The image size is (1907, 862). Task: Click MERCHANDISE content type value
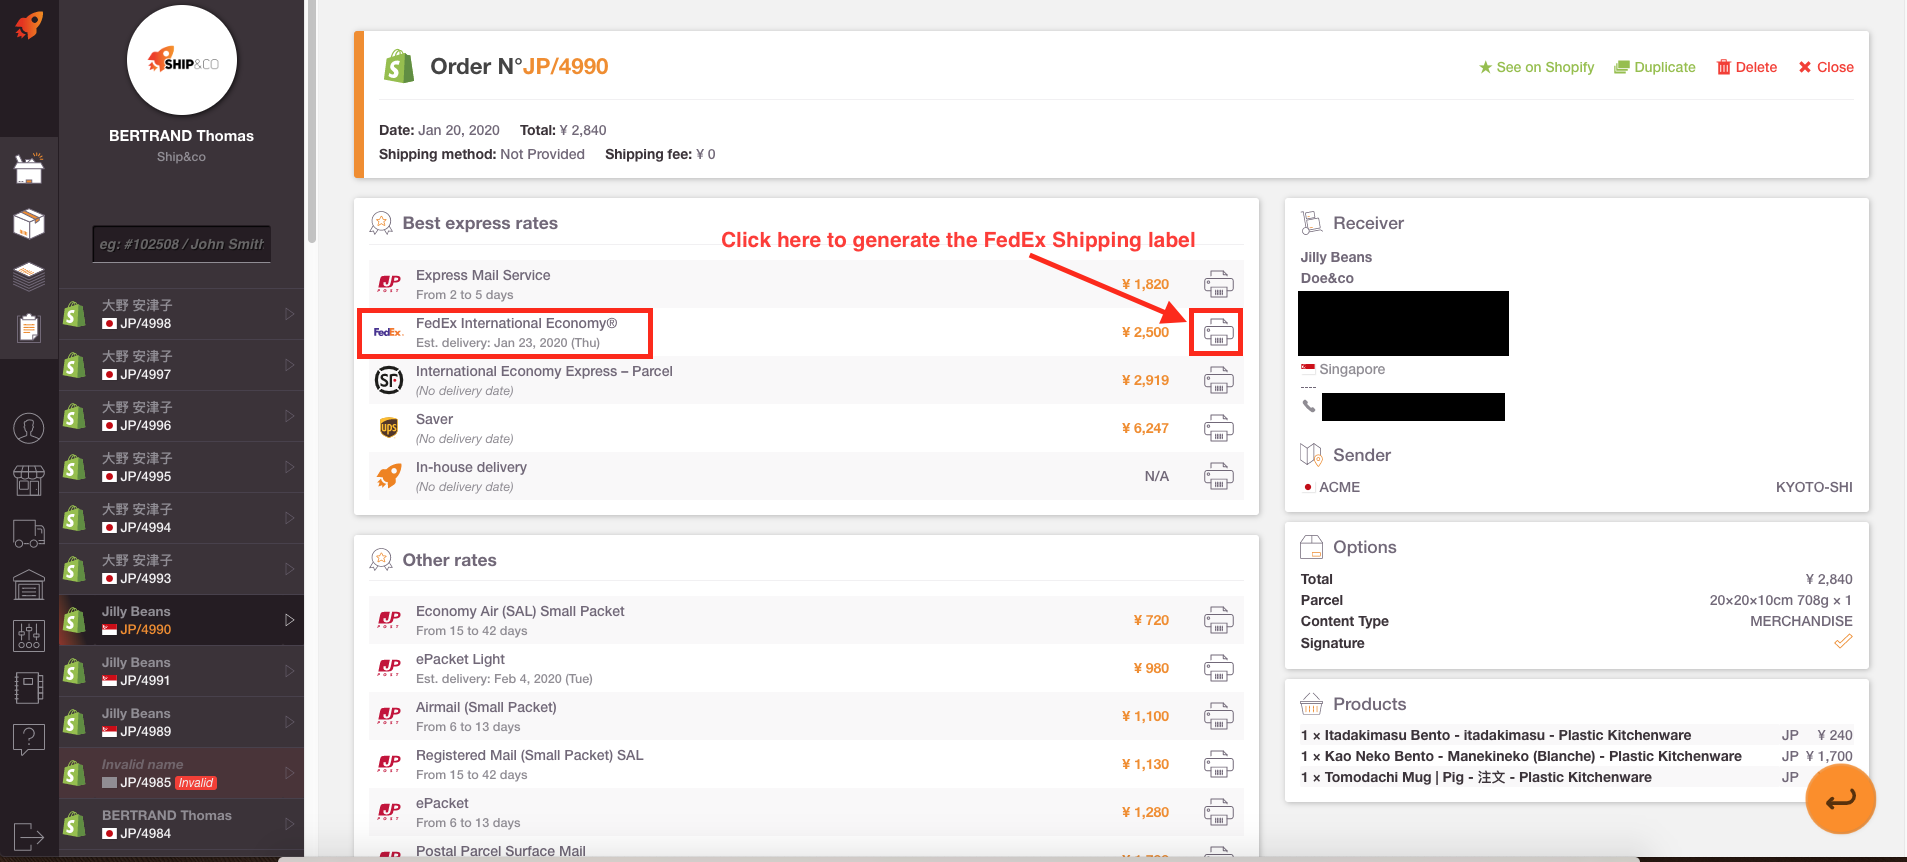coord(1801,621)
